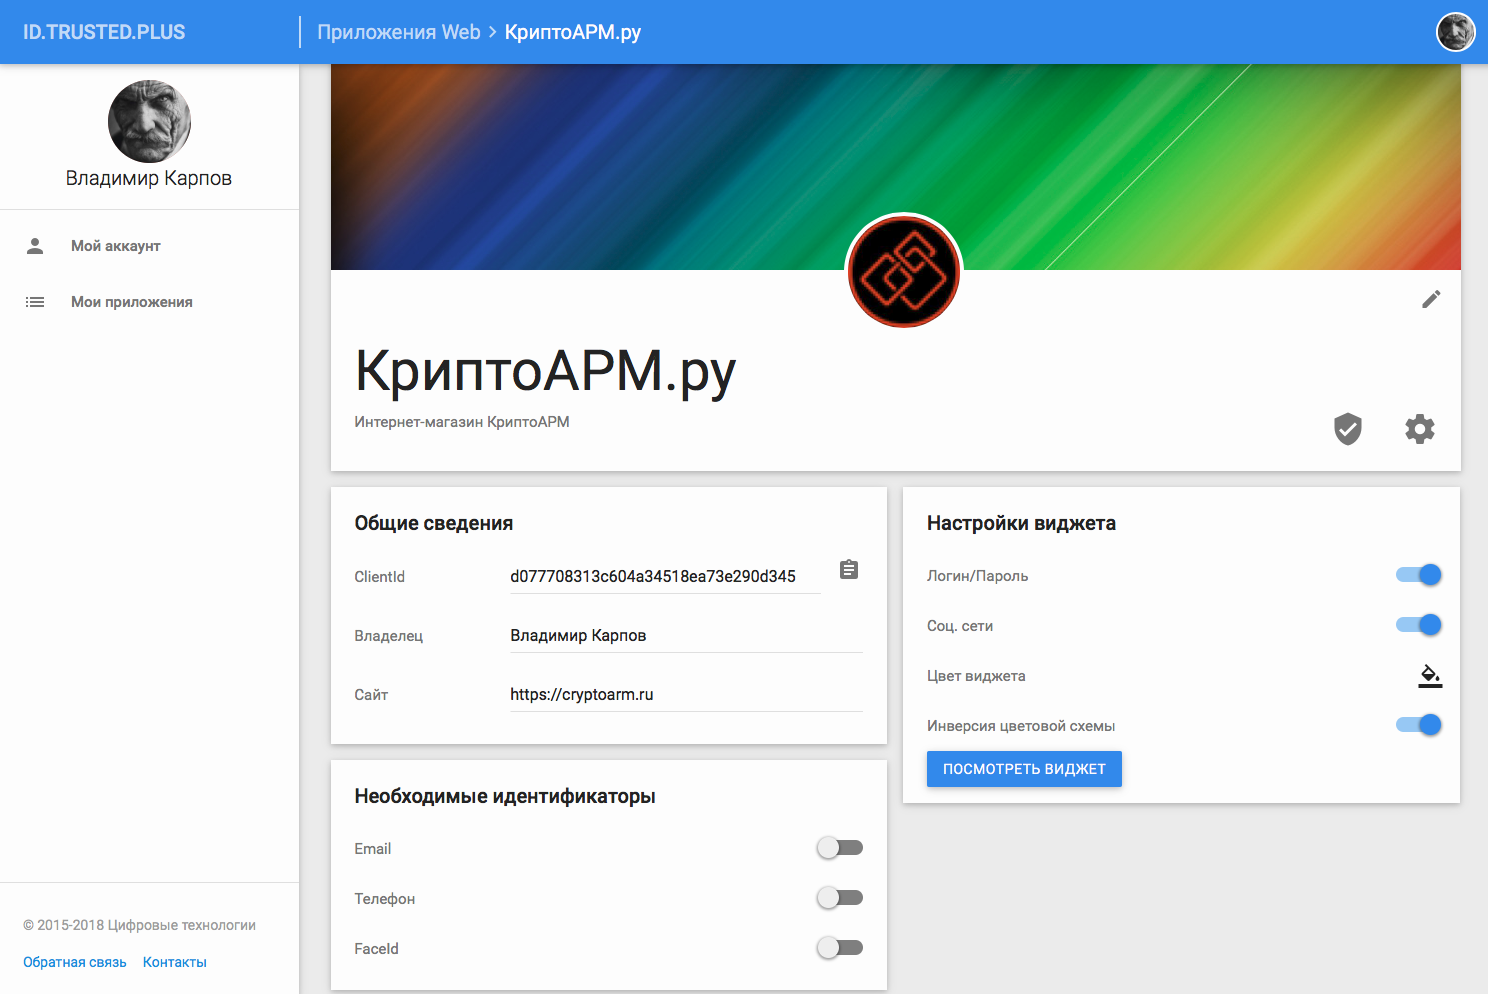Click Интернет-магазин КриптоАРМ description
Screen dimensions: 1488x994
462,422
